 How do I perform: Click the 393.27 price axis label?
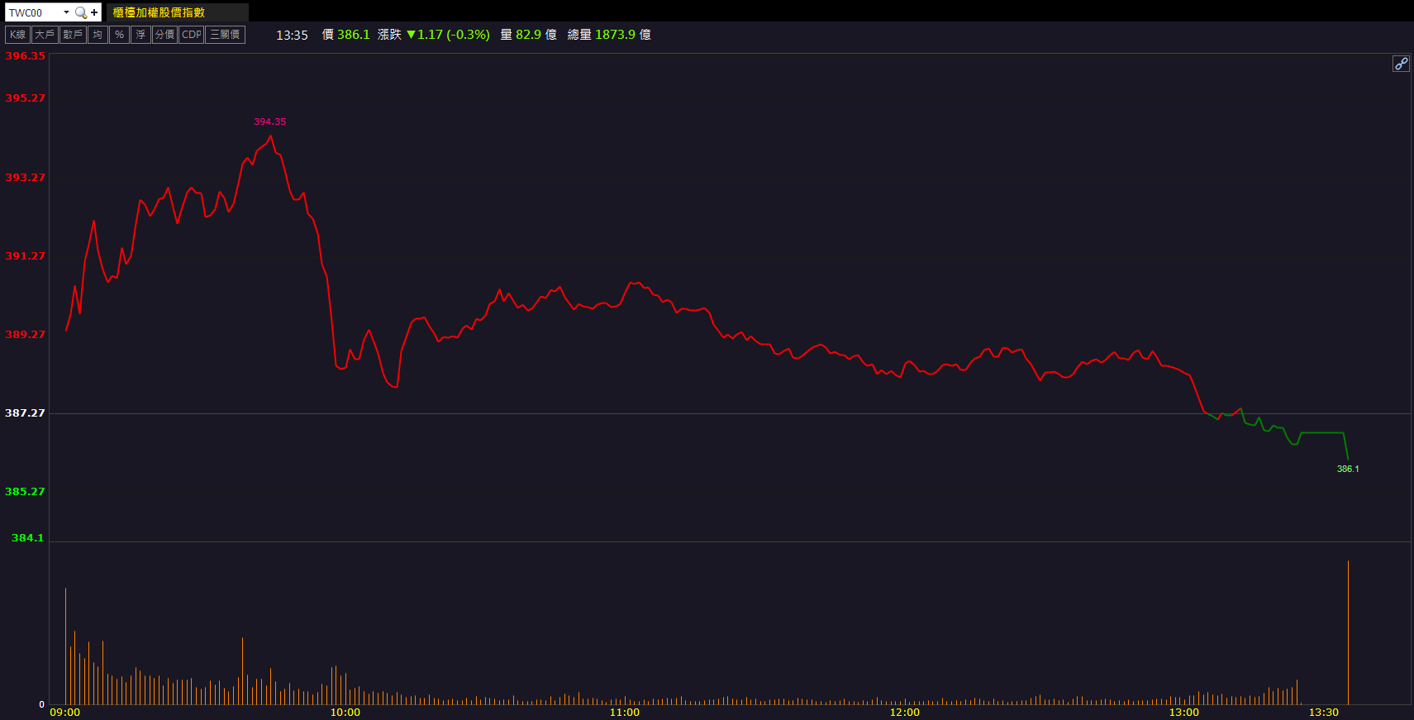tap(25, 177)
